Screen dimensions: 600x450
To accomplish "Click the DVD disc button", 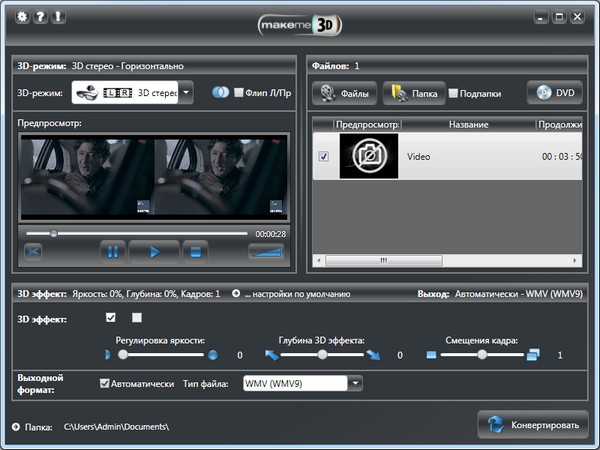I will coord(555,93).
